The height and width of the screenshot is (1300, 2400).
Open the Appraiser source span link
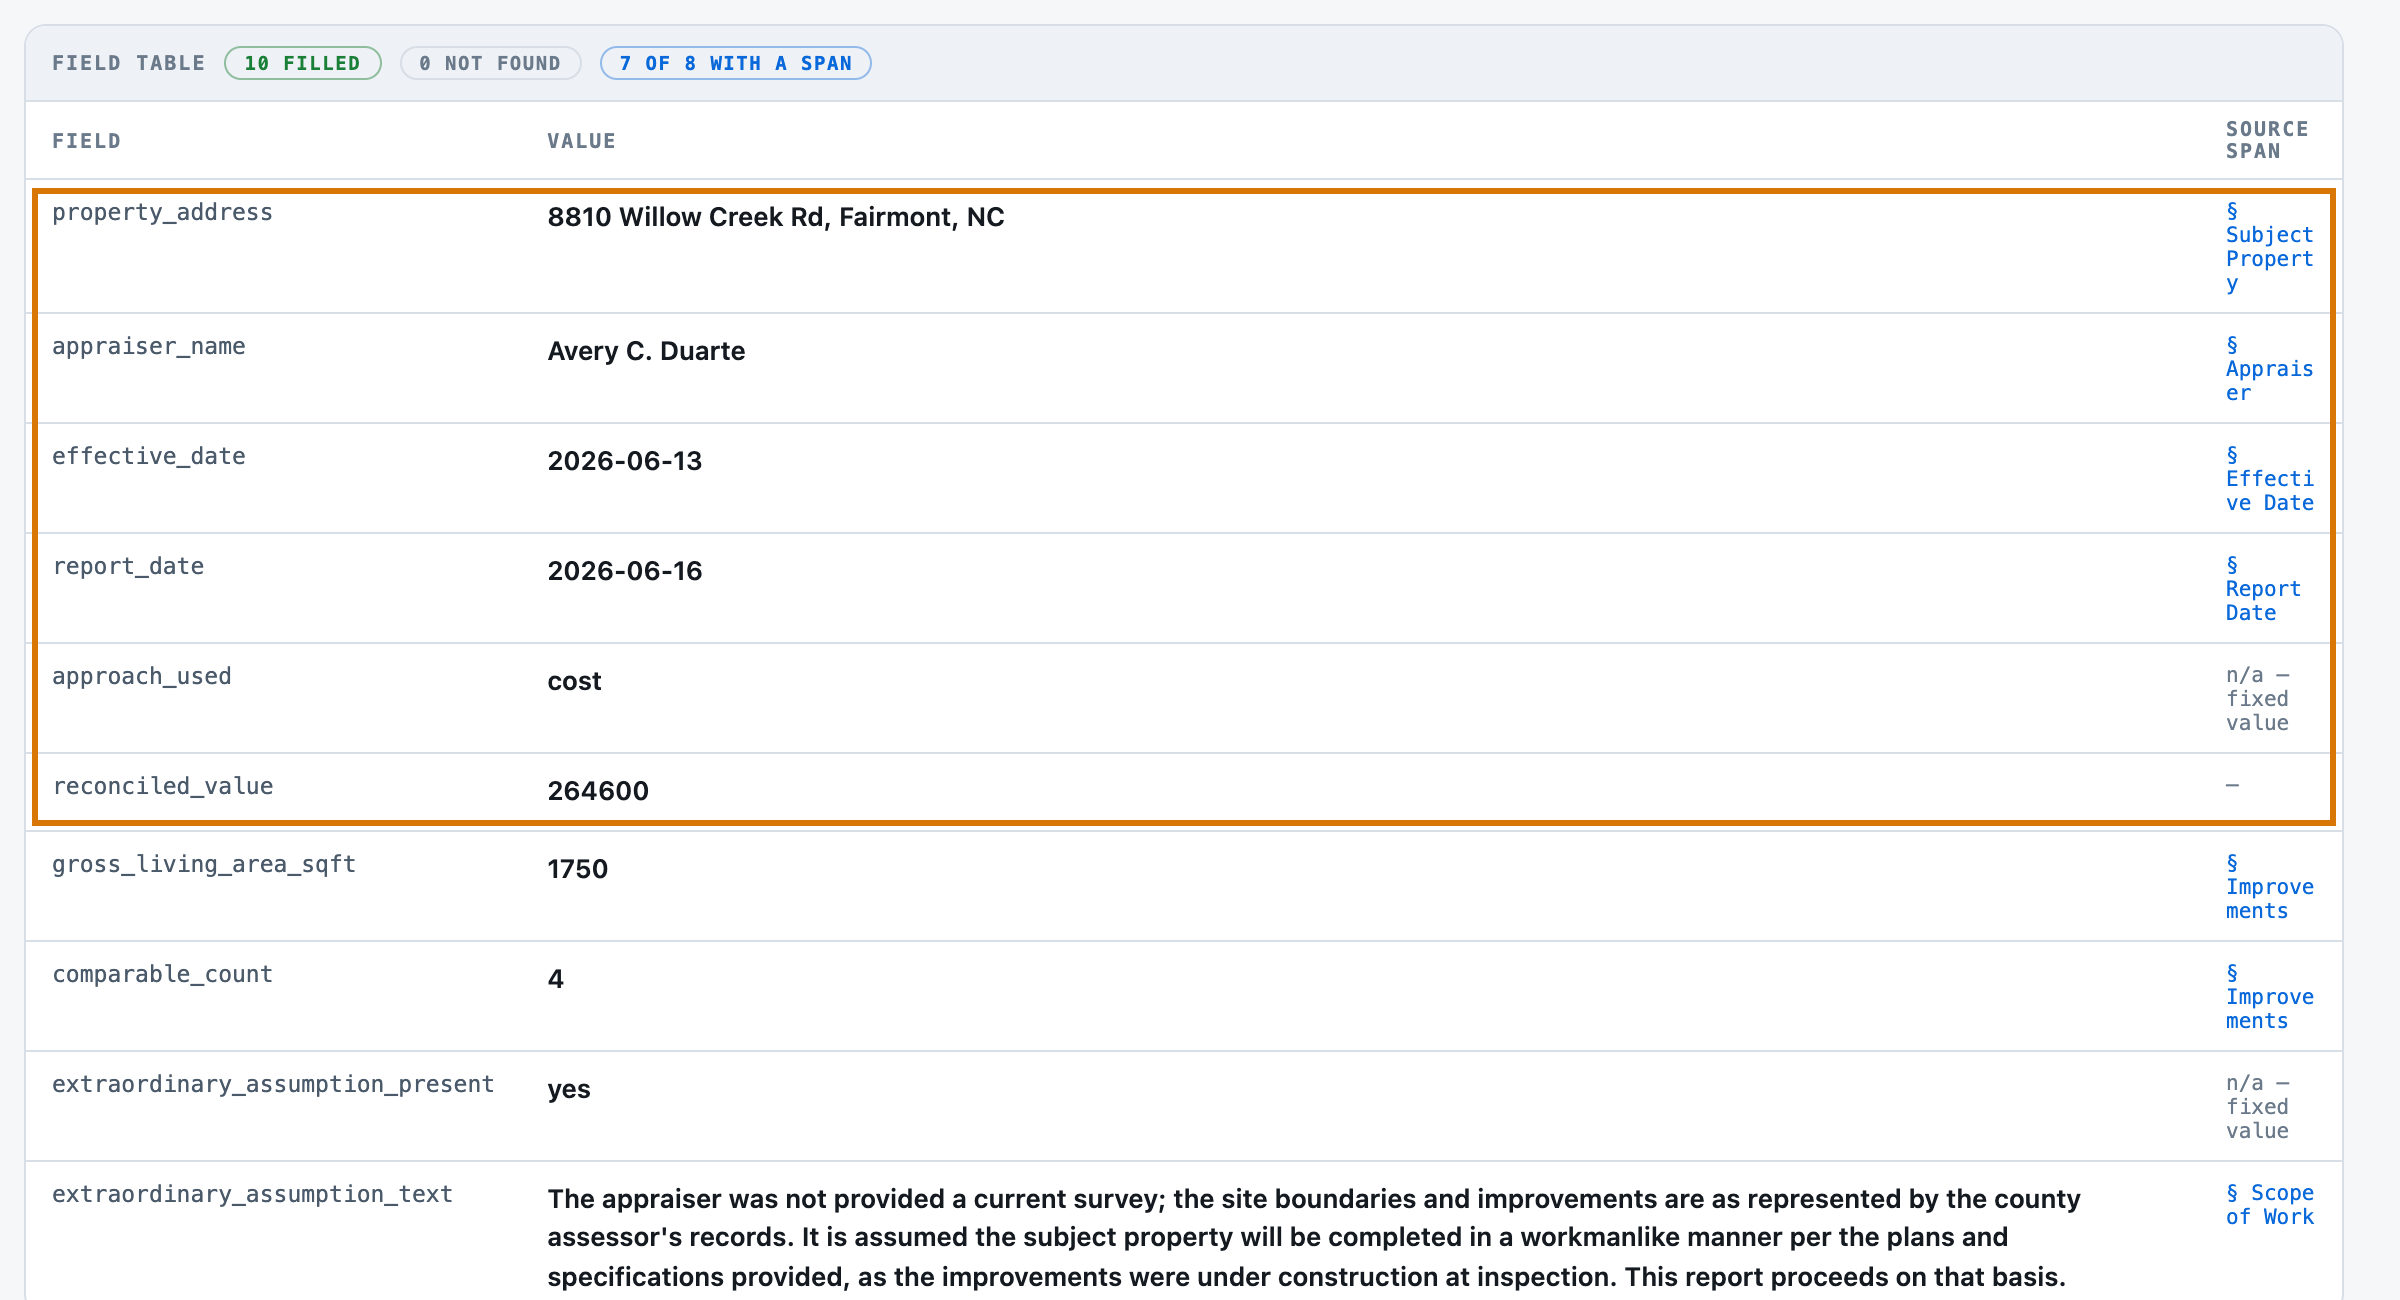(2269, 369)
